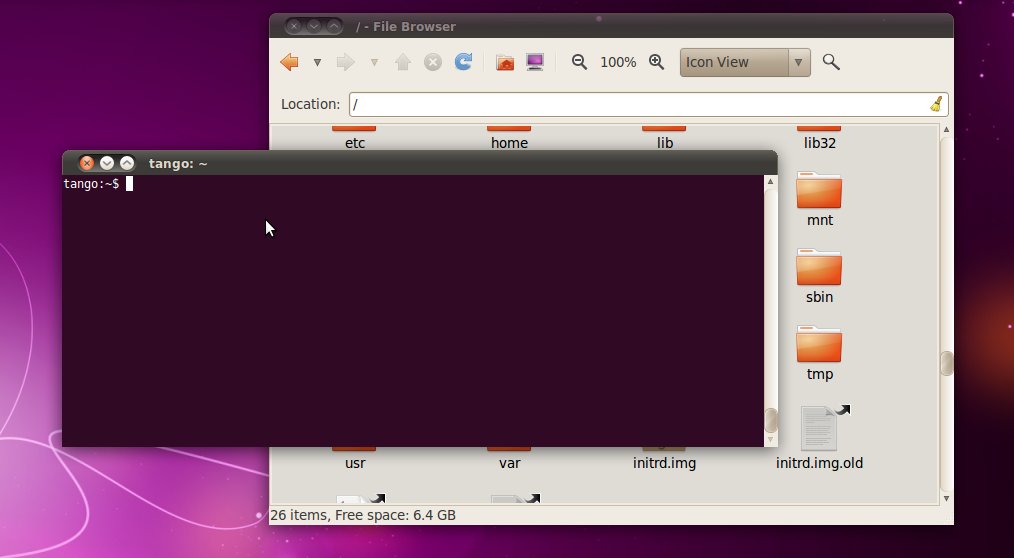Click terminal scrollbar up arrow
The height and width of the screenshot is (558, 1014).
pyautogui.click(x=770, y=182)
